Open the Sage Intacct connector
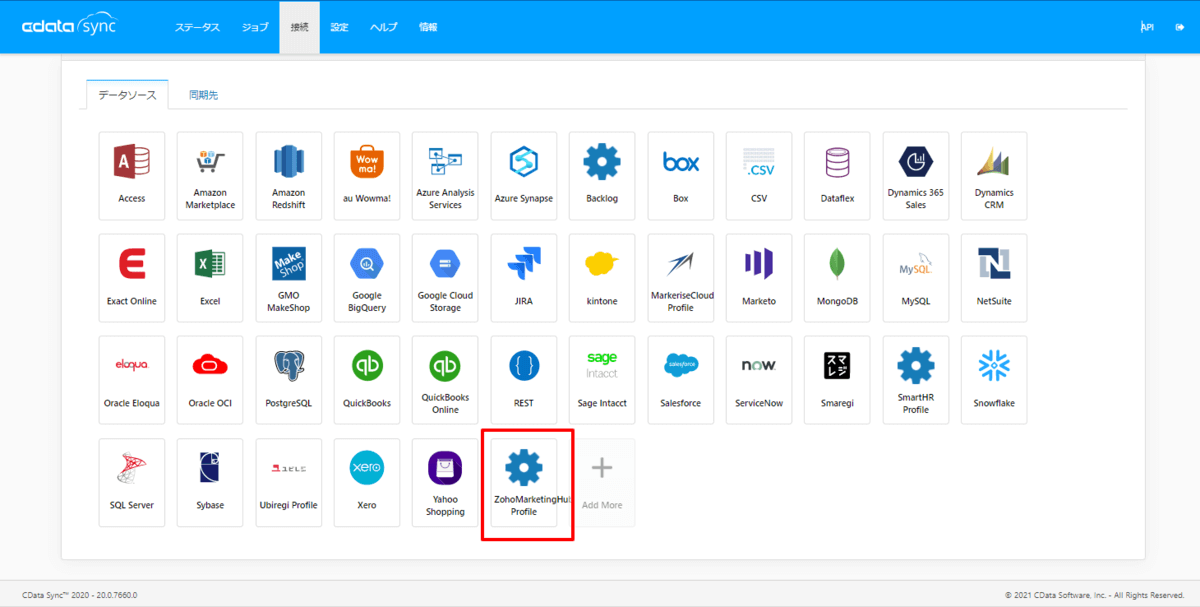1200x607 pixels. 602,380
